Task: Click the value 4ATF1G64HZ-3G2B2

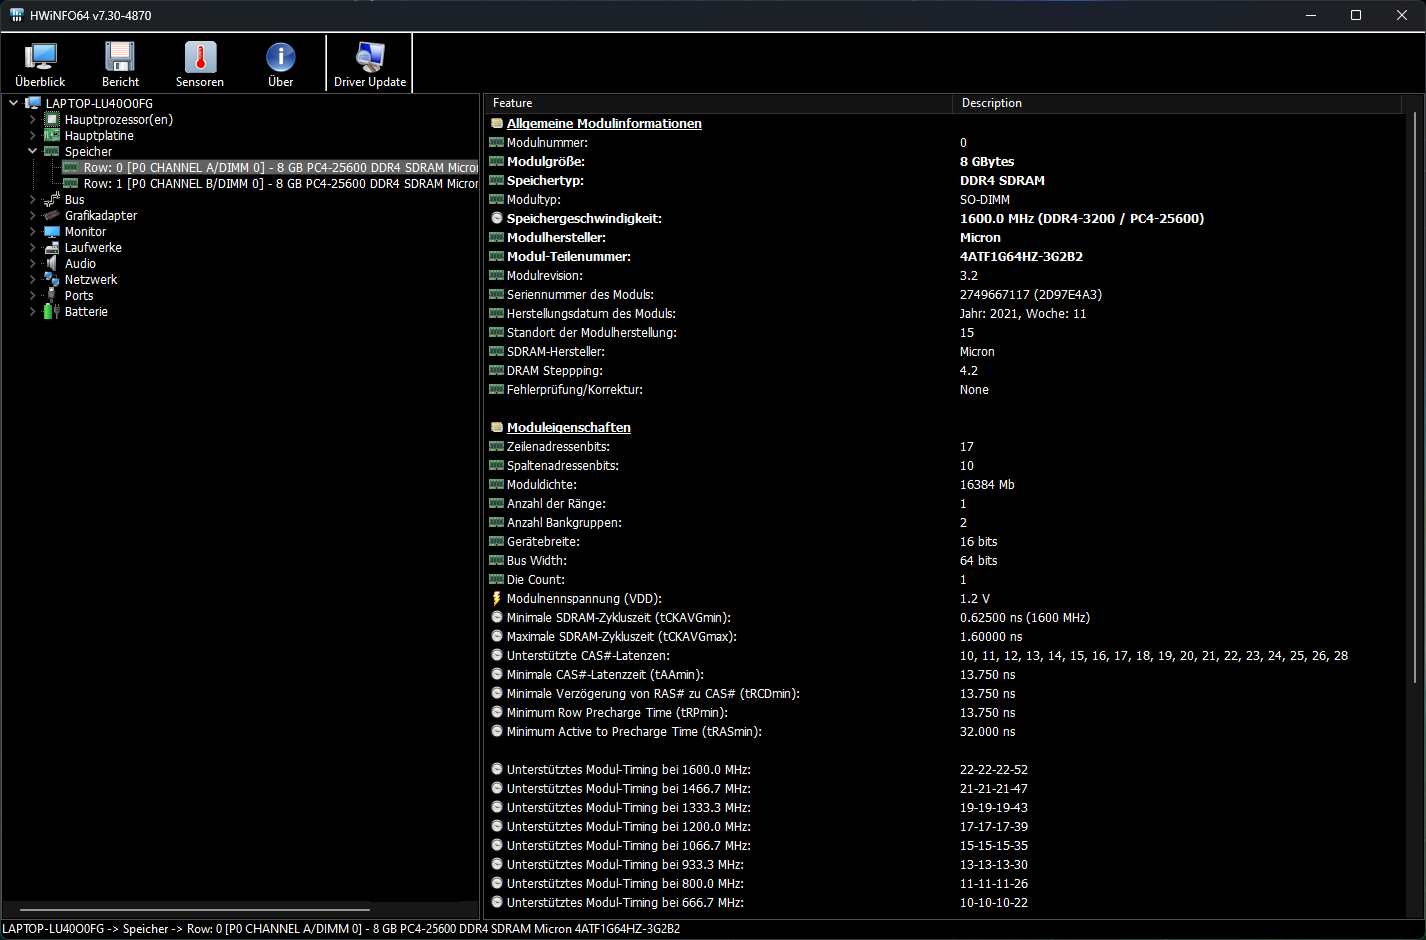Action: [1021, 256]
